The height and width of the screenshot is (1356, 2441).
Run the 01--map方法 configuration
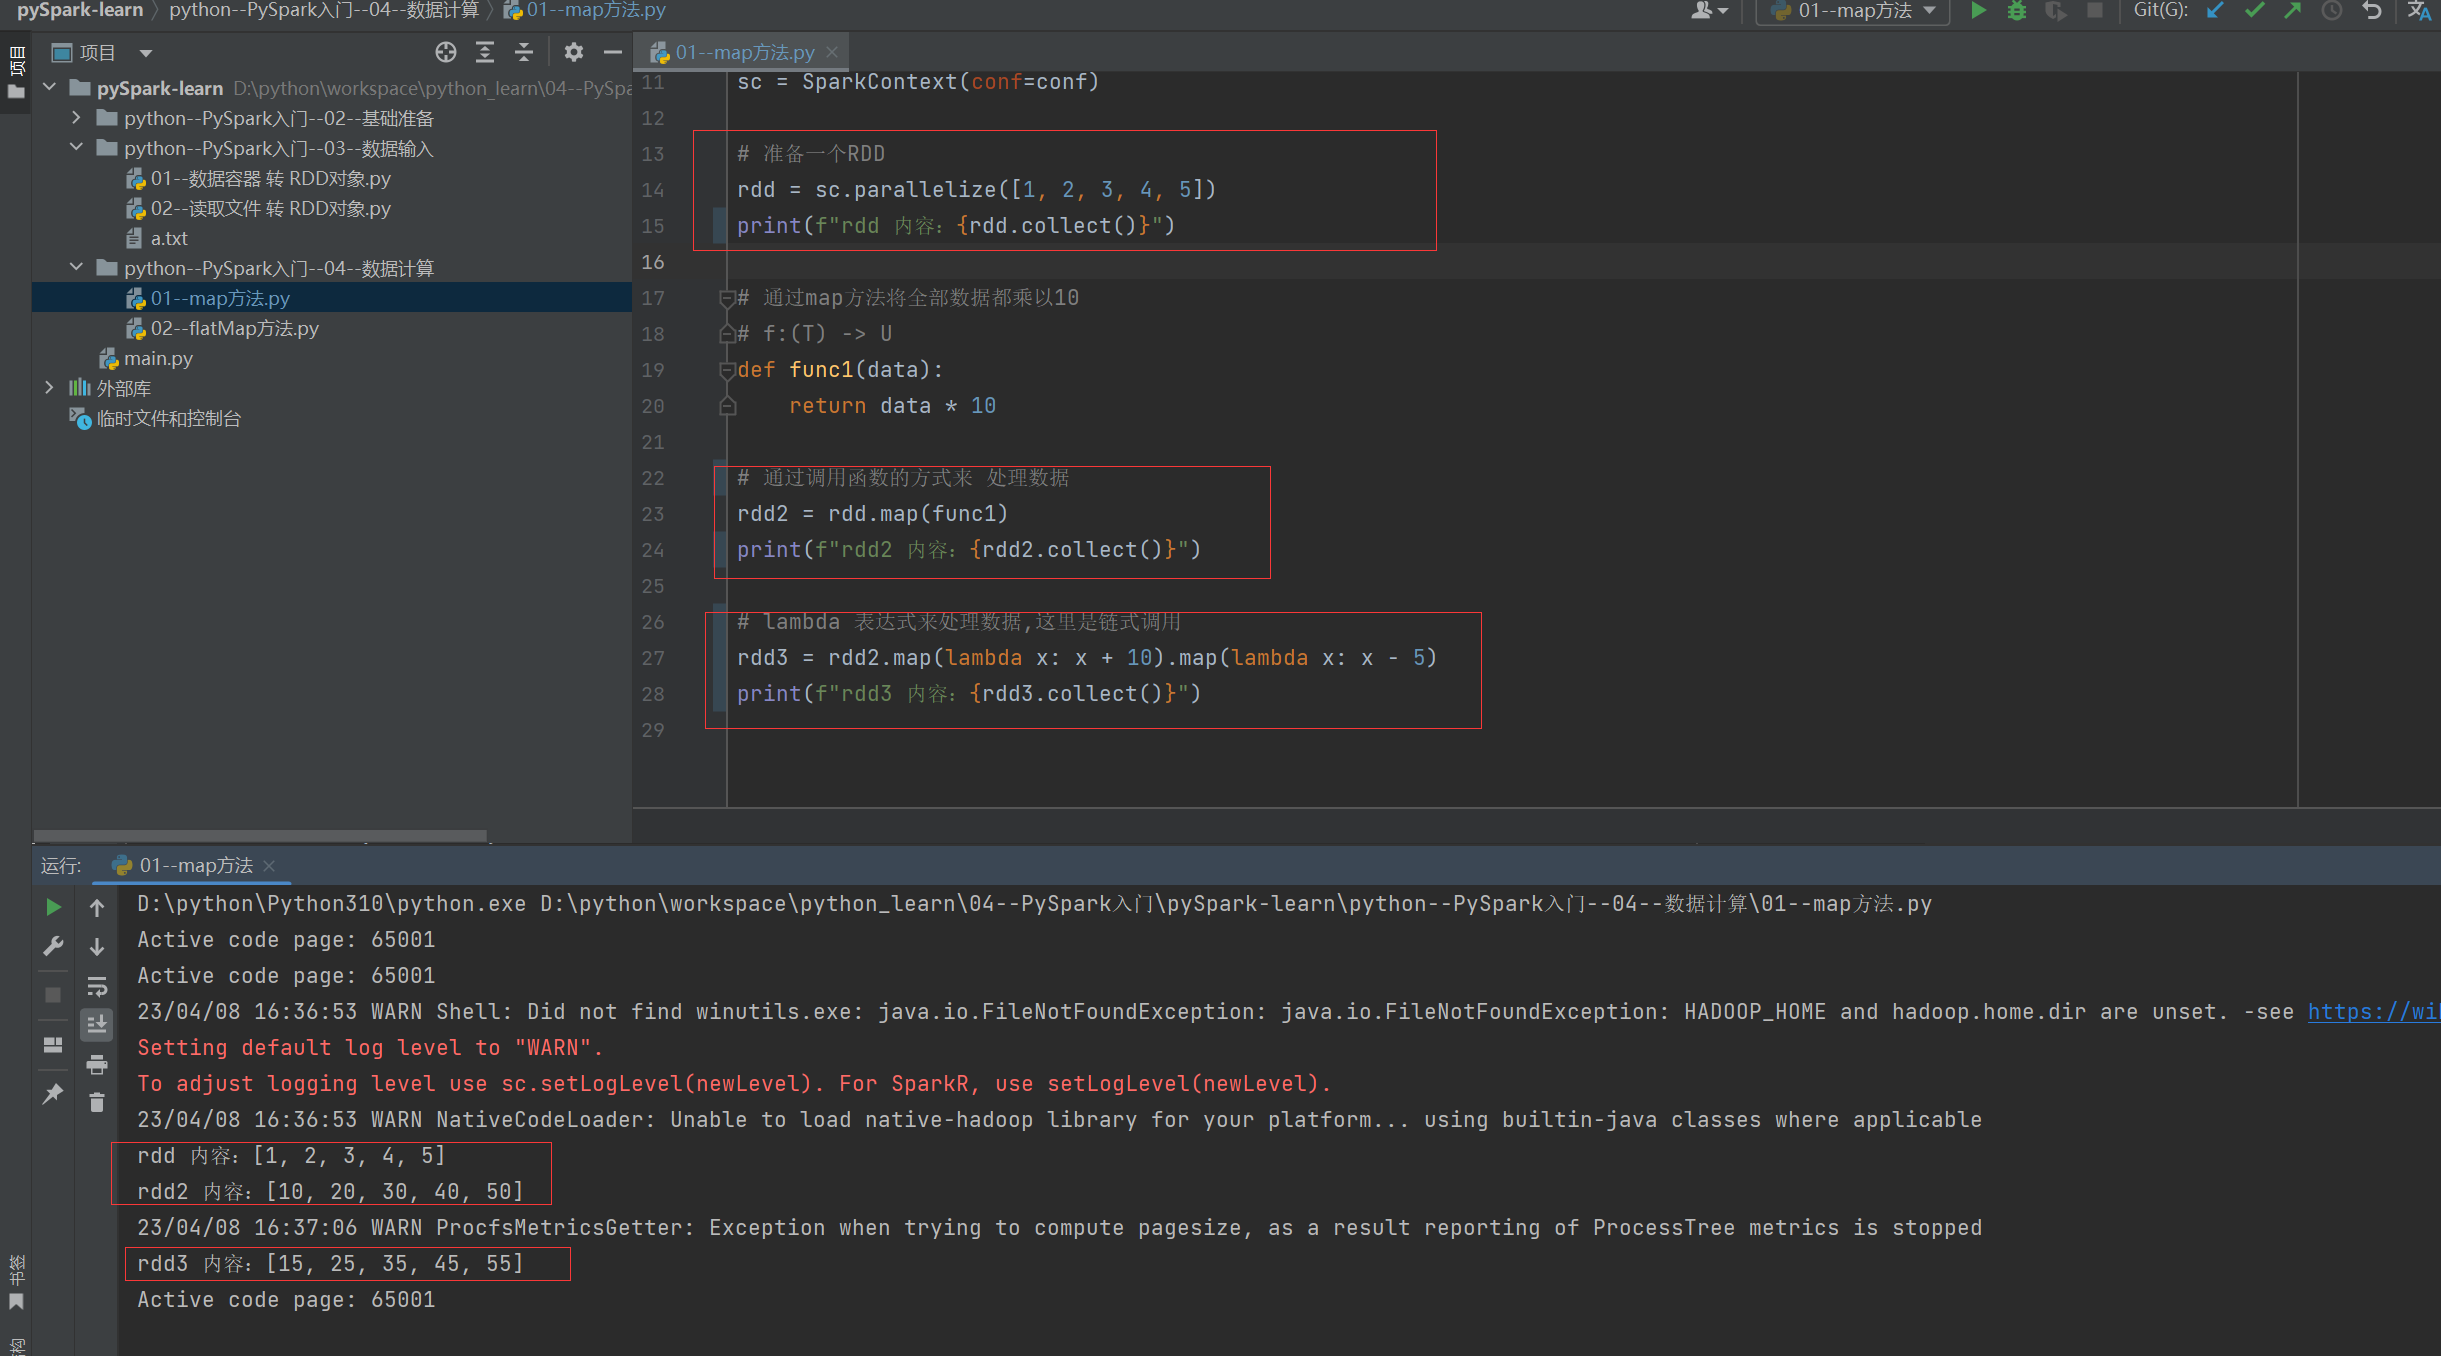(1978, 11)
